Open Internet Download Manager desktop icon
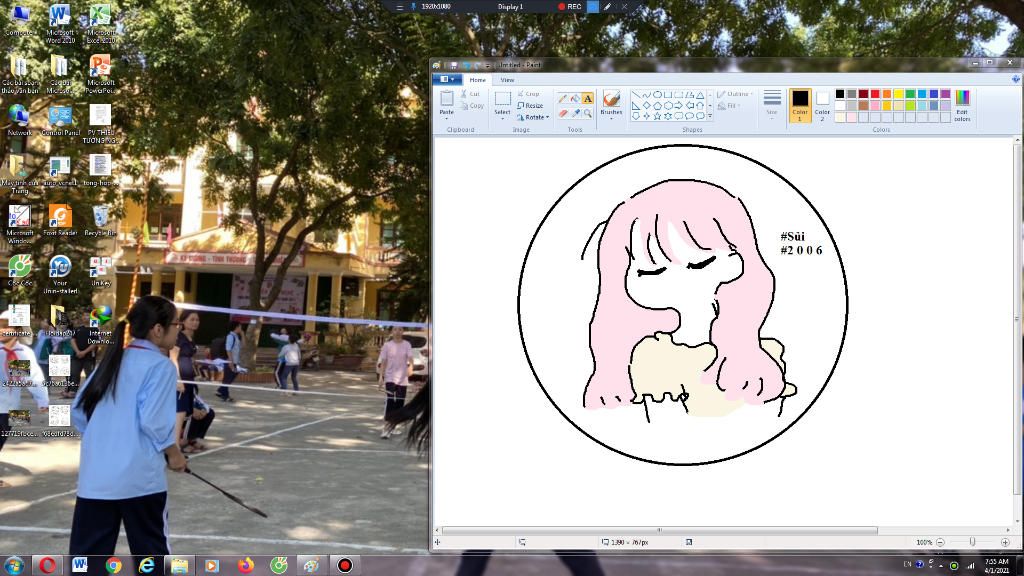The image size is (1024, 576). pos(100,325)
